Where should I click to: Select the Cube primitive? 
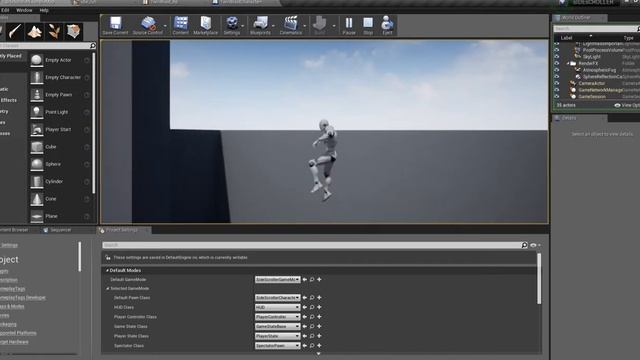point(60,147)
